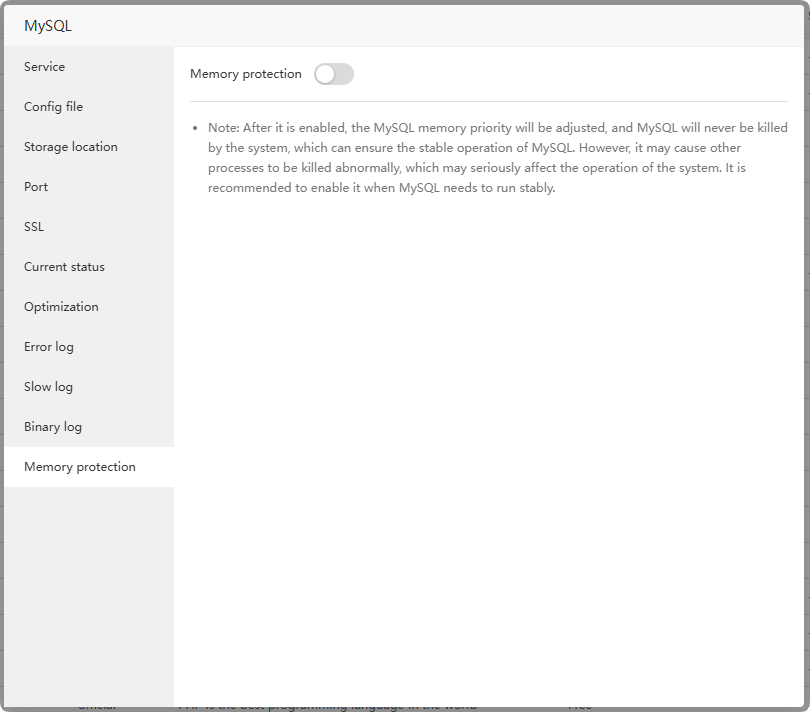View the Current status tab
Image resolution: width=810 pixels, height=712 pixels.
[89, 267]
